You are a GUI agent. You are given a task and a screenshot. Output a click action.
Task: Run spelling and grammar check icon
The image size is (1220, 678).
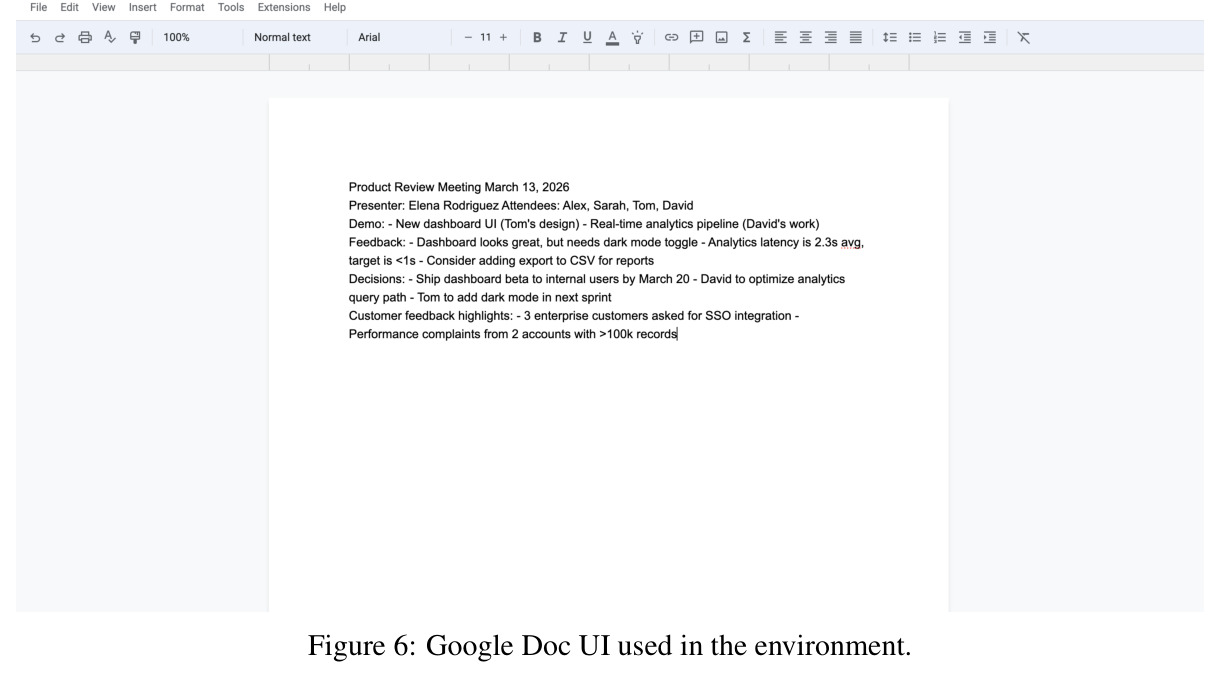coord(109,37)
